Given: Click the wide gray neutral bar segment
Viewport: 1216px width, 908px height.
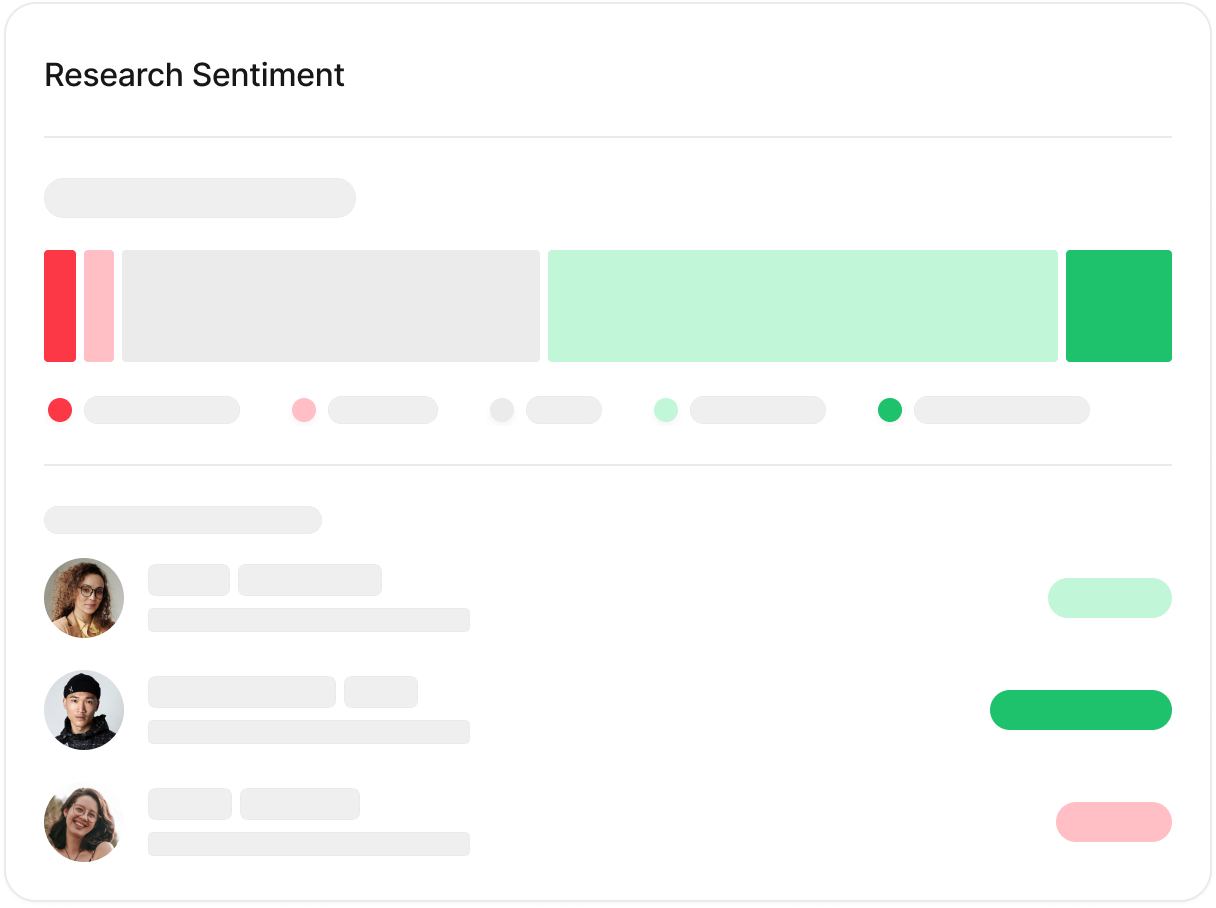Looking at the screenshot, I should click(x=330, y=305).
